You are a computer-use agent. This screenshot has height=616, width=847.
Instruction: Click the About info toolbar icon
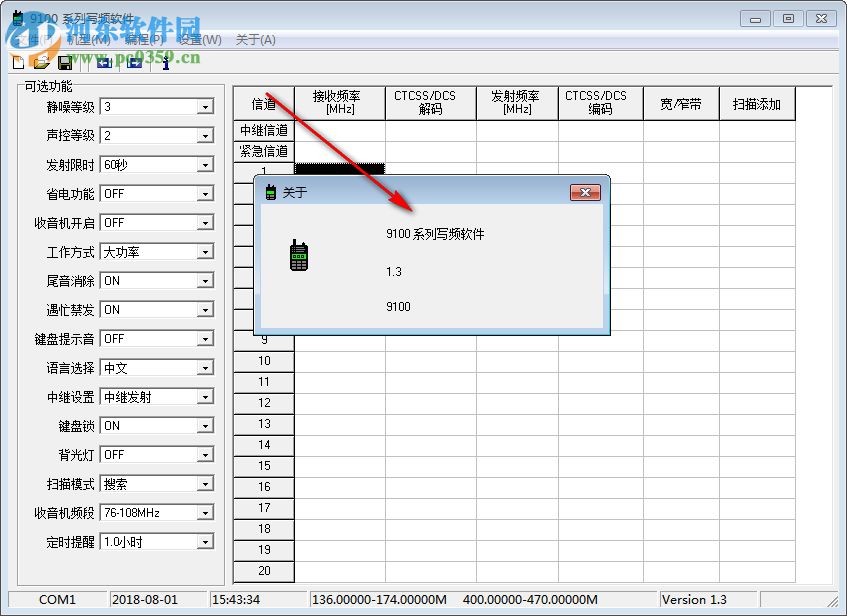166,63
